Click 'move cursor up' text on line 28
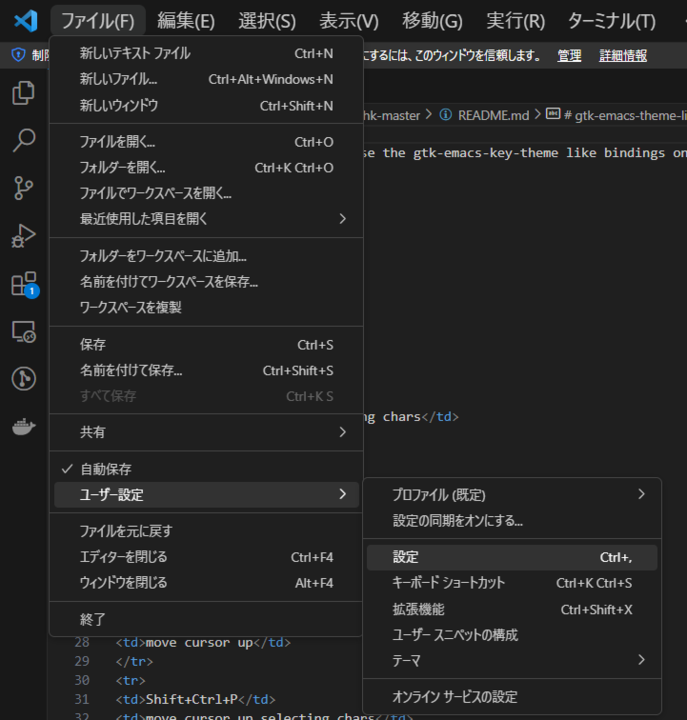Image resolution: width=687 pixels, height=720 pixels. [x=199, y=642]
